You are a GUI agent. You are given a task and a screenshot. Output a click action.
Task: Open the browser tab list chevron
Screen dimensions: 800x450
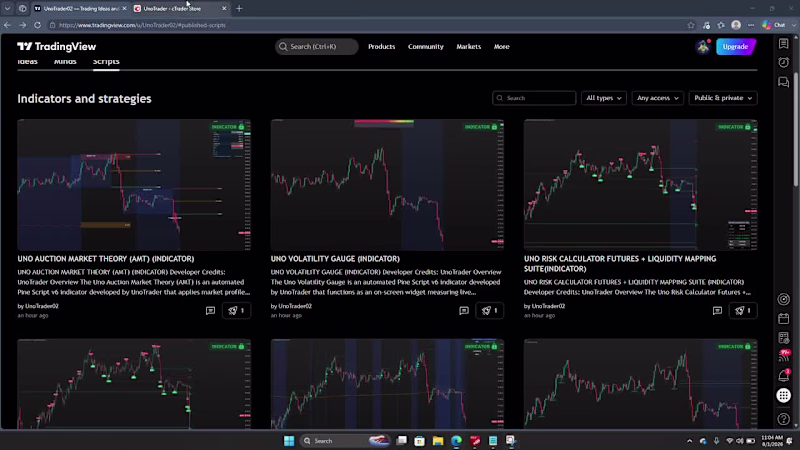click(x=7, y=9)
